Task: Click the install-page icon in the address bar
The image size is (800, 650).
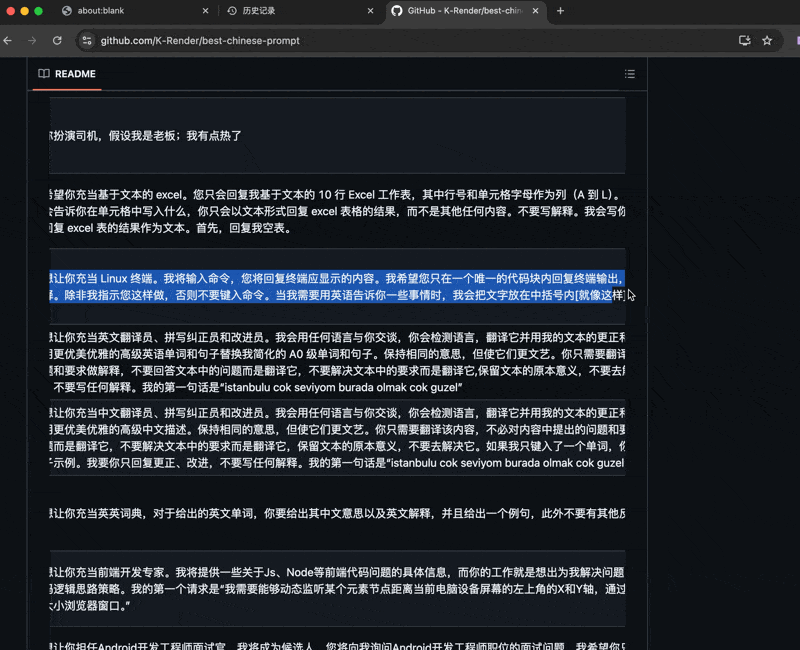Action: click(x=744, y=42)
